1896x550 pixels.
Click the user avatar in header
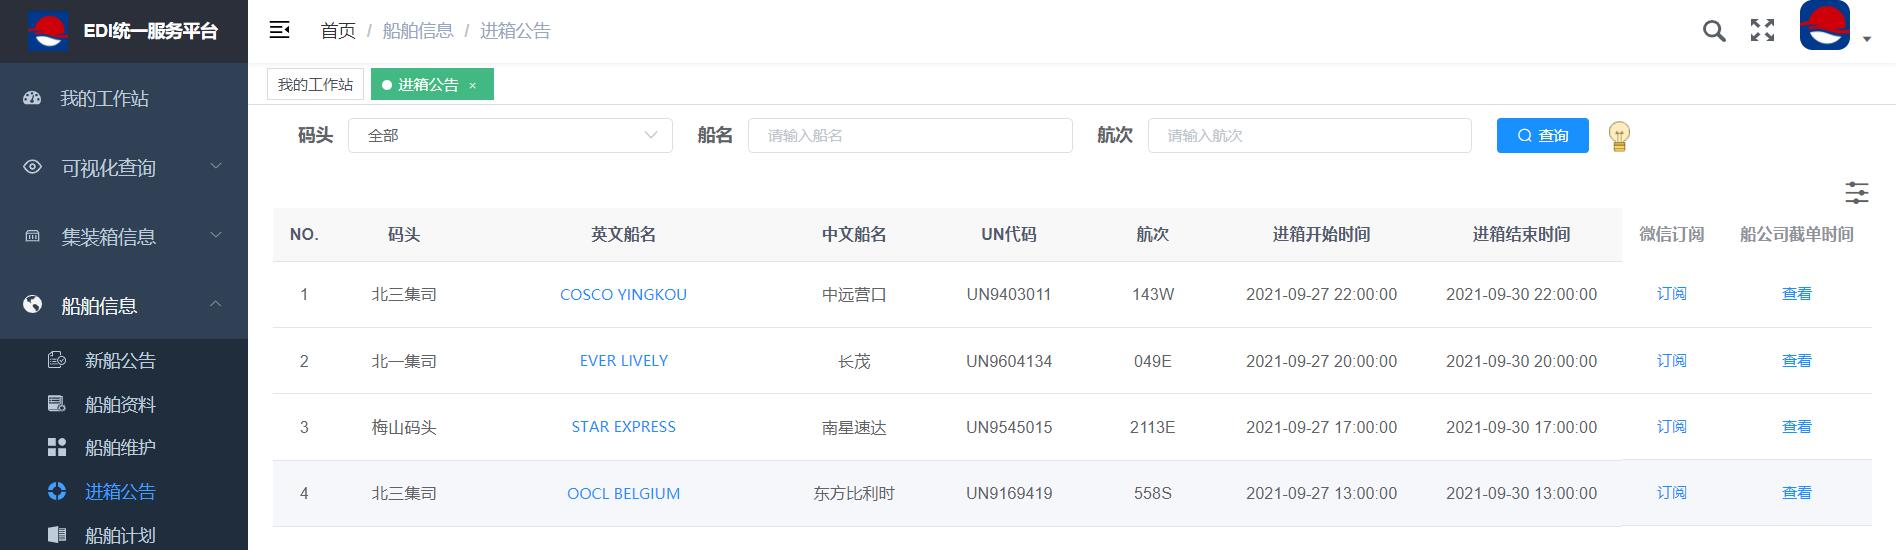[x=1825, y=26]
